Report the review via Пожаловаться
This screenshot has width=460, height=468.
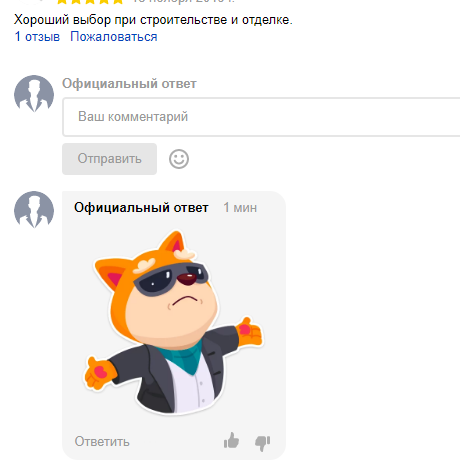tap(114, 36)
